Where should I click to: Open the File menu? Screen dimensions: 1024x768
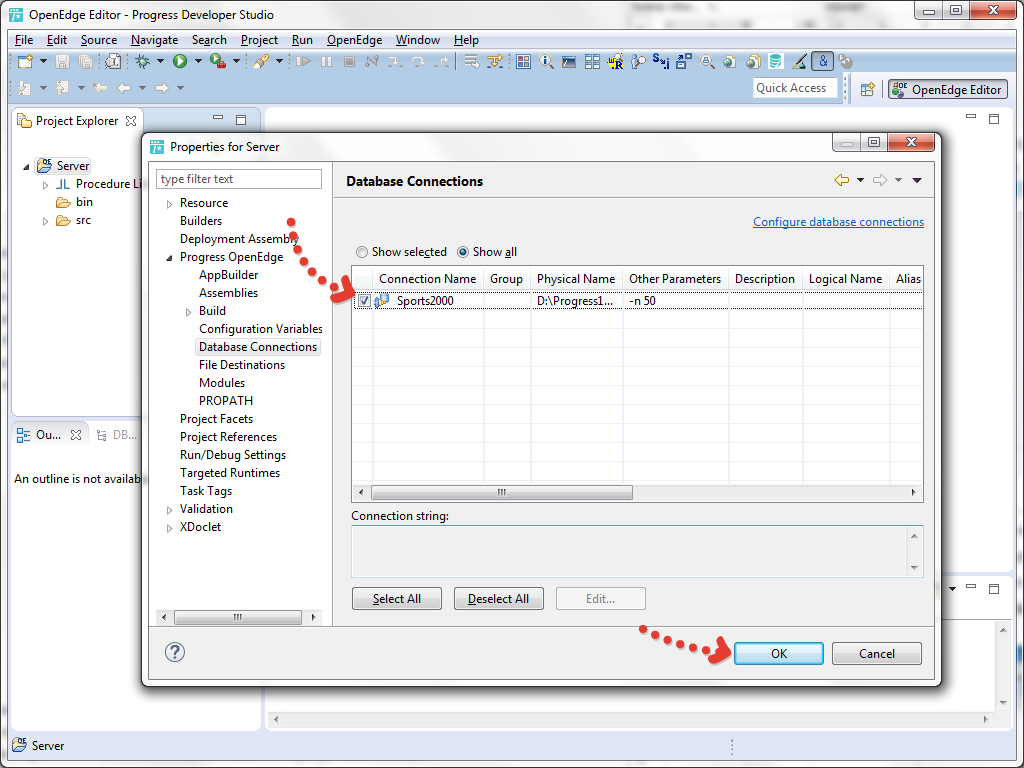24,40
